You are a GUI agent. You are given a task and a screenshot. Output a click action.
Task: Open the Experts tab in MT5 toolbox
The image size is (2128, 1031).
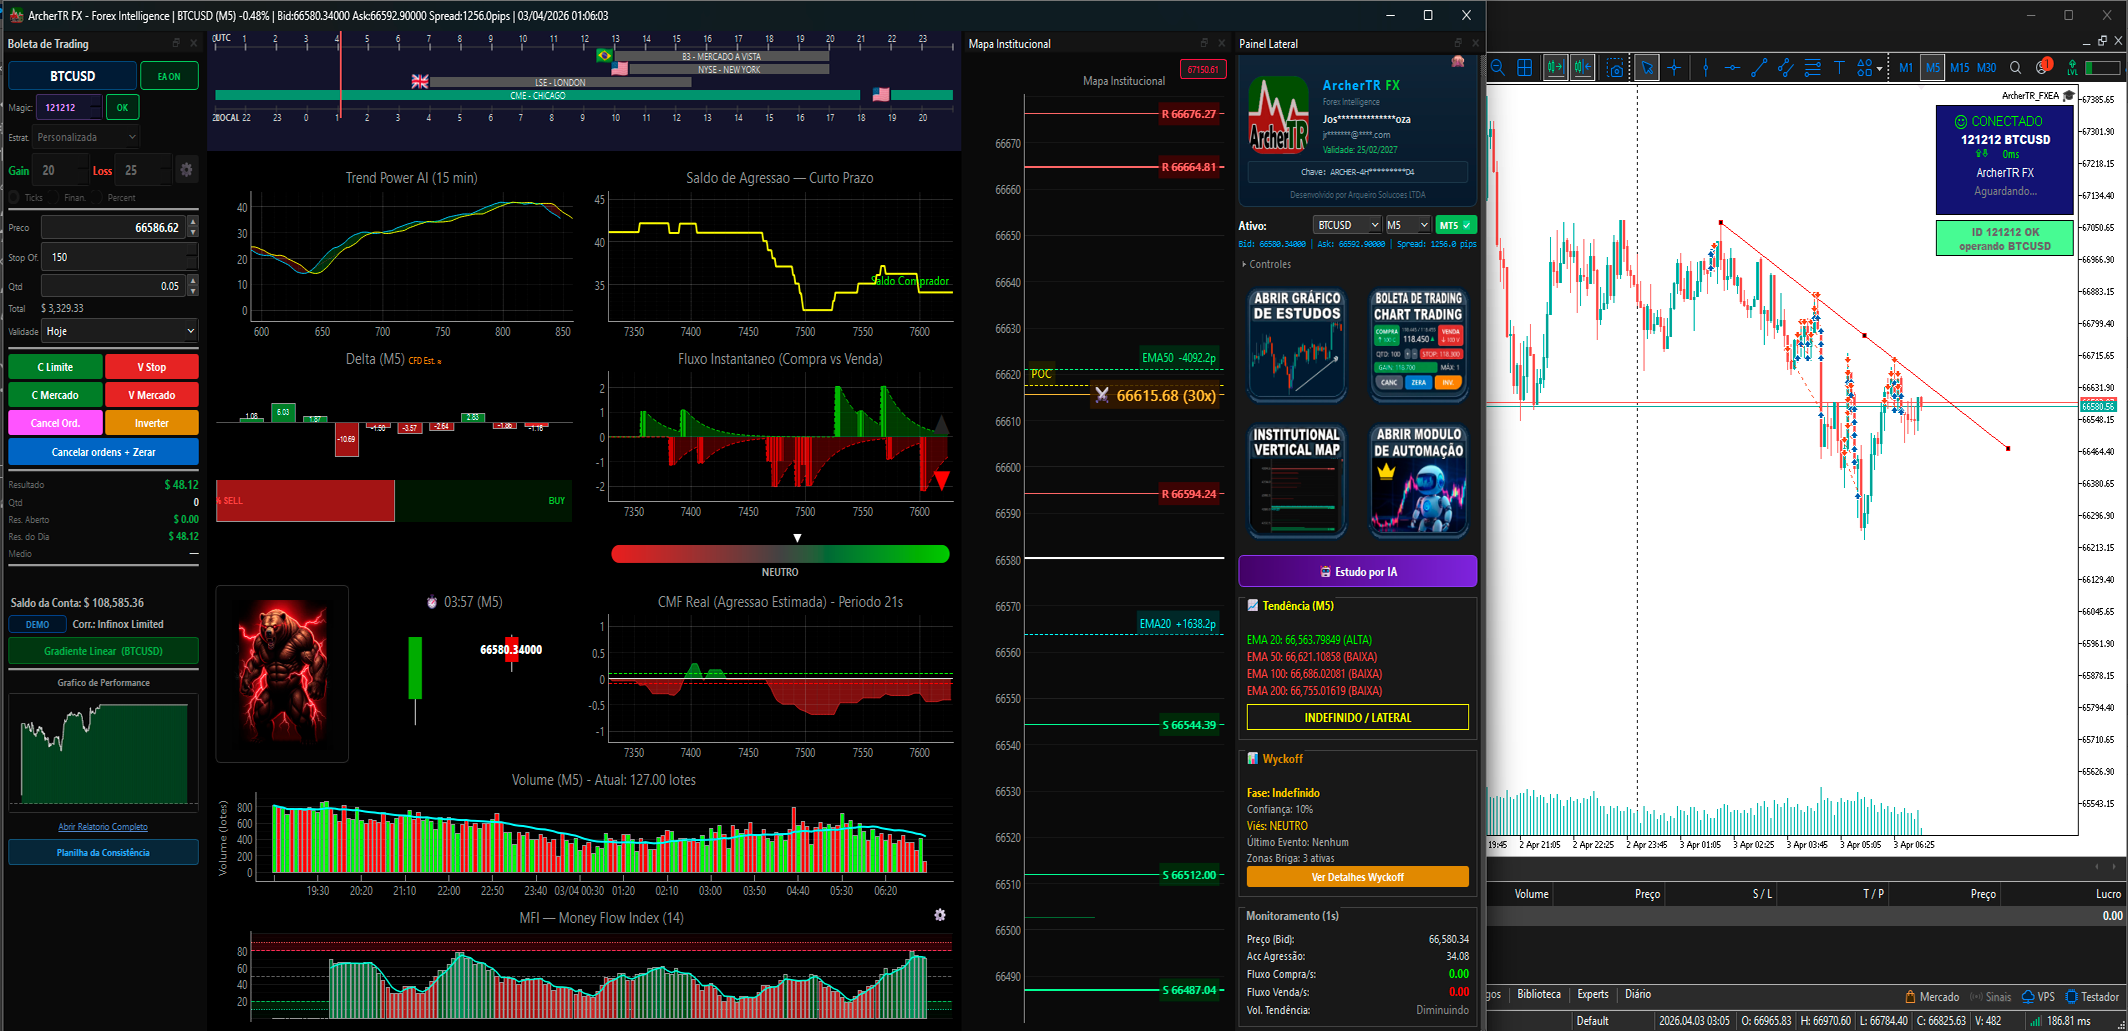(1593, 994)
